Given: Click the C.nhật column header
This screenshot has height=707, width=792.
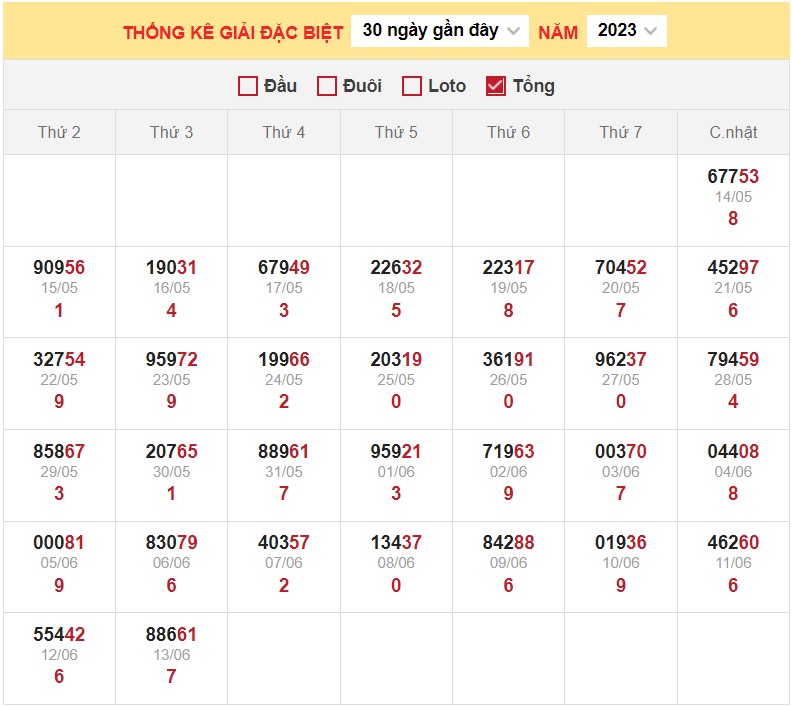Looking at the screenshot, I should (733, 132).
